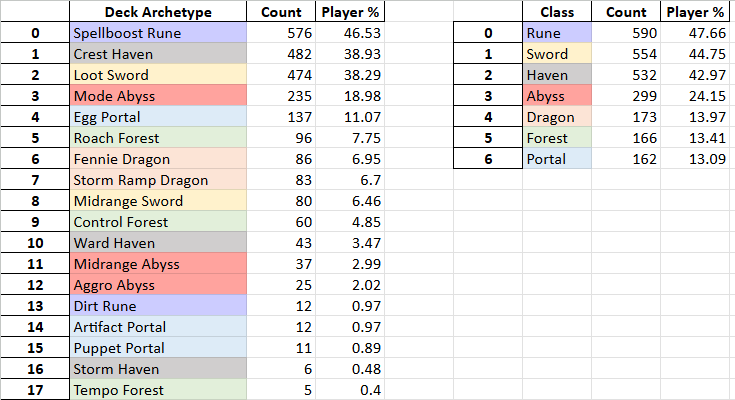This screenshot has height=400, width=735.
Task: Select the Puppet Portal cell
Action: pyautogui.click(x=158, y=347)
